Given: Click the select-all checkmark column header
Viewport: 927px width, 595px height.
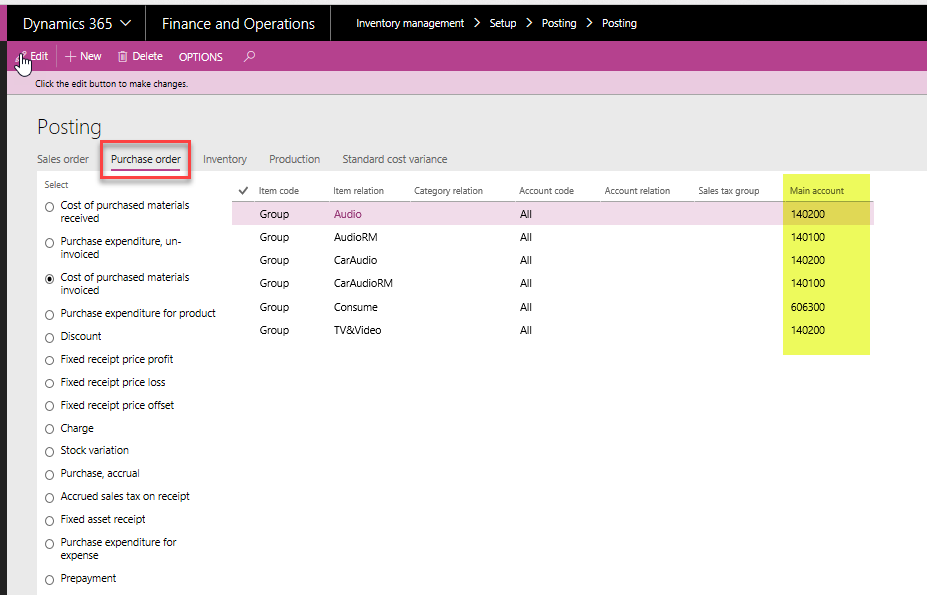Looking at the screenshot, I should pyautogui.click(x=243, y=191).
